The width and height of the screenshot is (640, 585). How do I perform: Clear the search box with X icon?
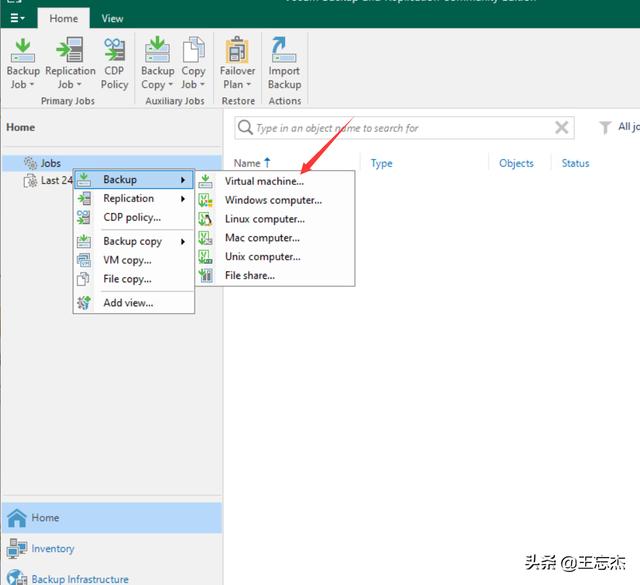tap(562, 127)
